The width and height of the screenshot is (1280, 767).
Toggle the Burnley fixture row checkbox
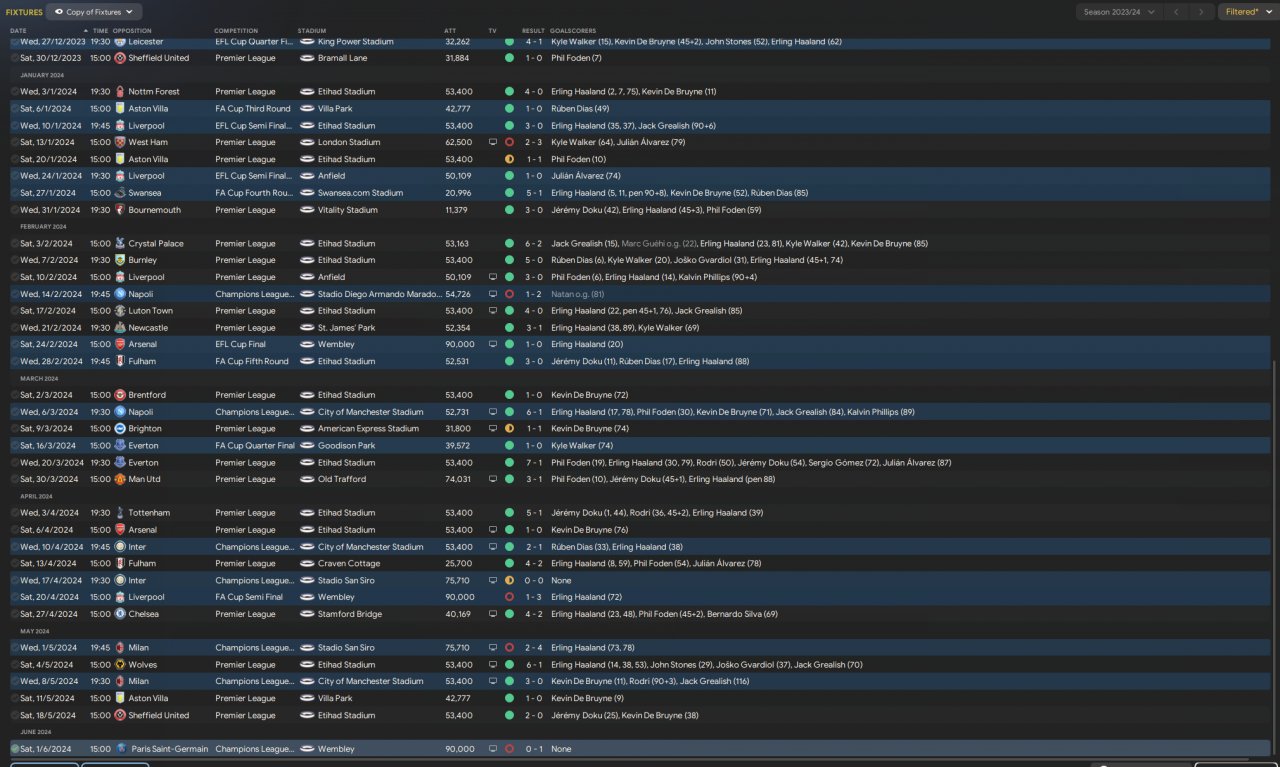(x=15, y=260)
